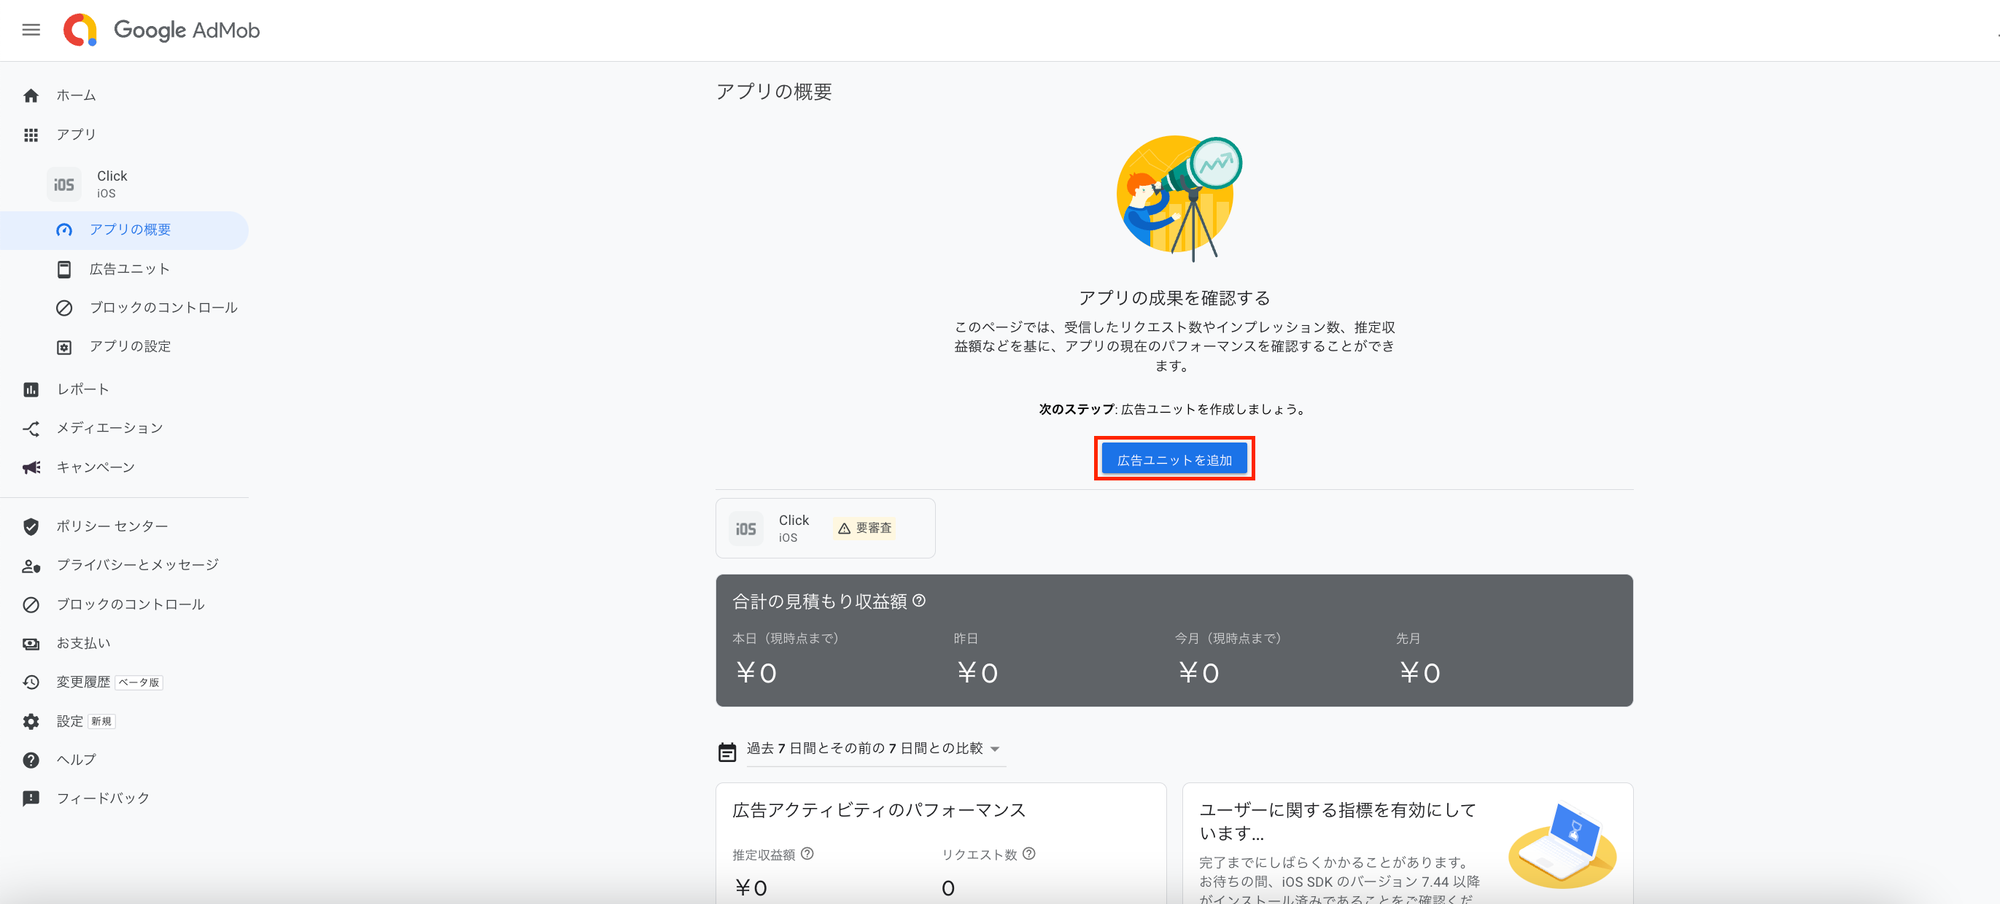Click the アプリの概要 gauge icon
Viewport: 2000px width, 904px height.
pyautogui.click(x=64, y=230)
